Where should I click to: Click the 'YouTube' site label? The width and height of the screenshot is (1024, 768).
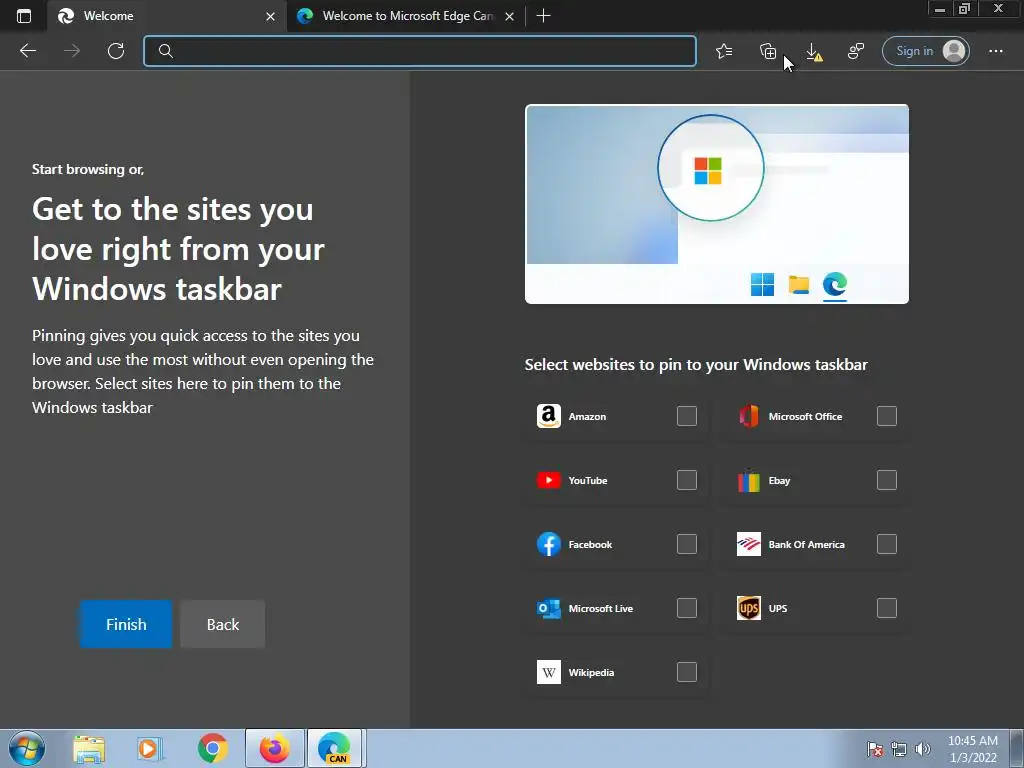click(588, 481)
